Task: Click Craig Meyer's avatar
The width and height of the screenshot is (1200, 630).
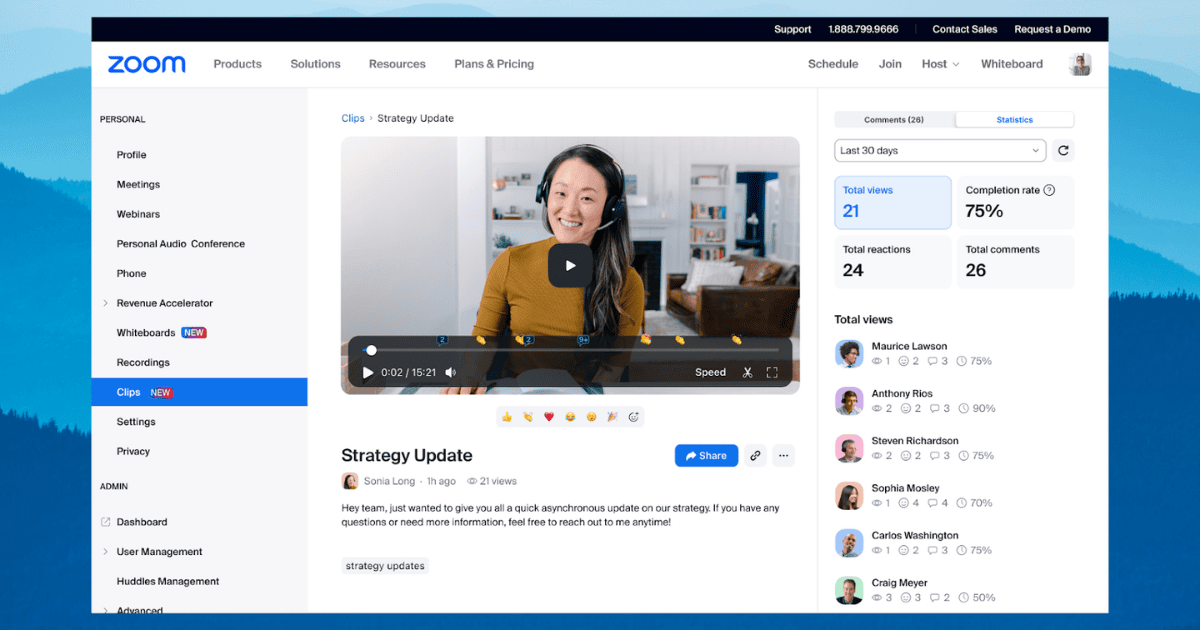Action: [x=849, y=590]
